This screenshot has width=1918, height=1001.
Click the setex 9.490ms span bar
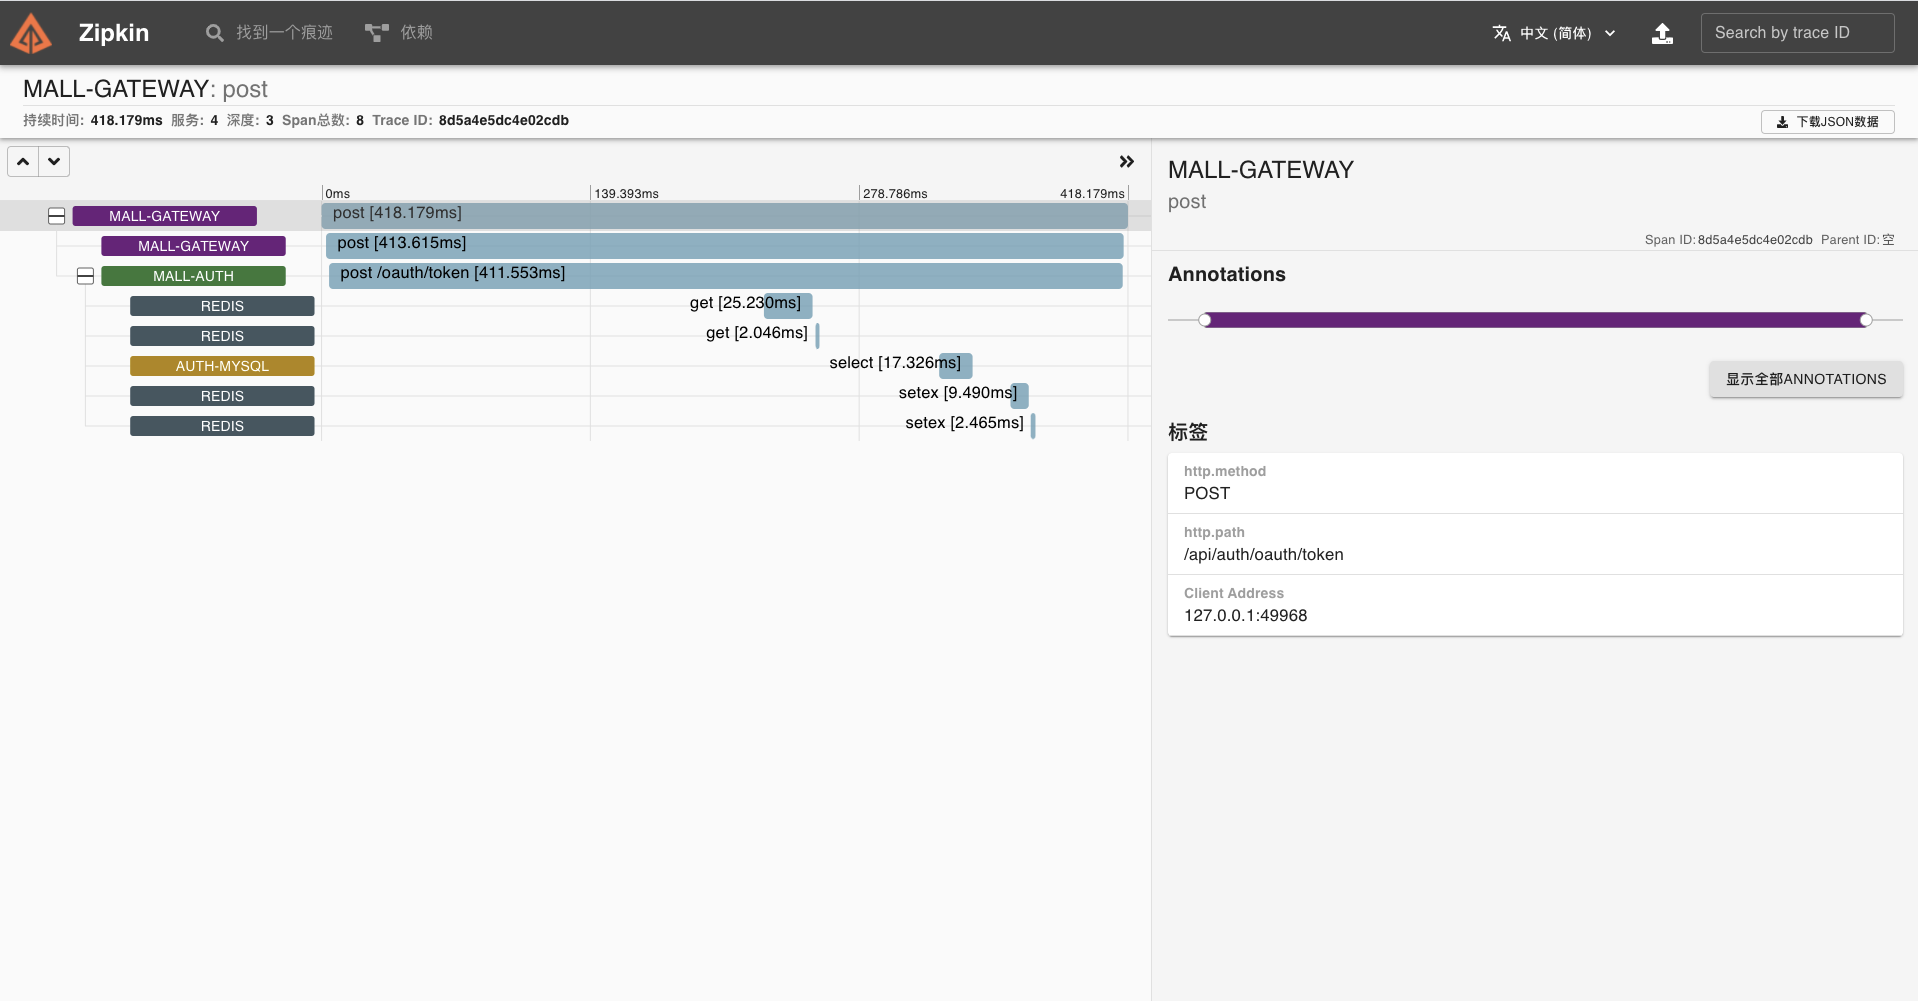(1020, 395)
